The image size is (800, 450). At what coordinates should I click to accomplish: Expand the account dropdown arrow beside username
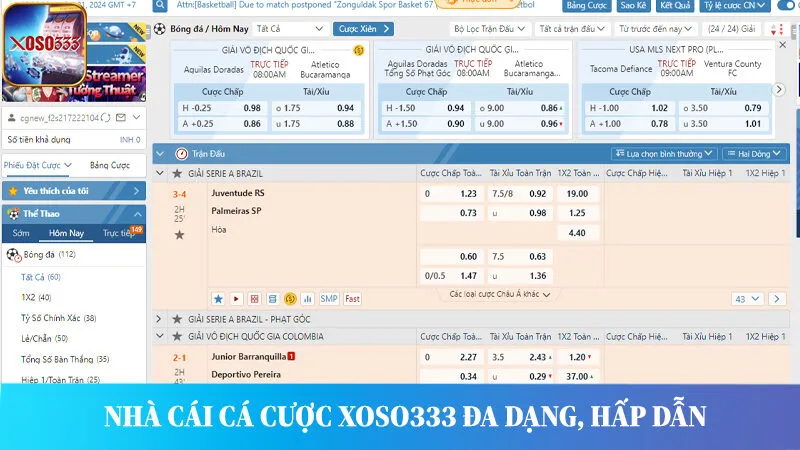coord(136,117)
